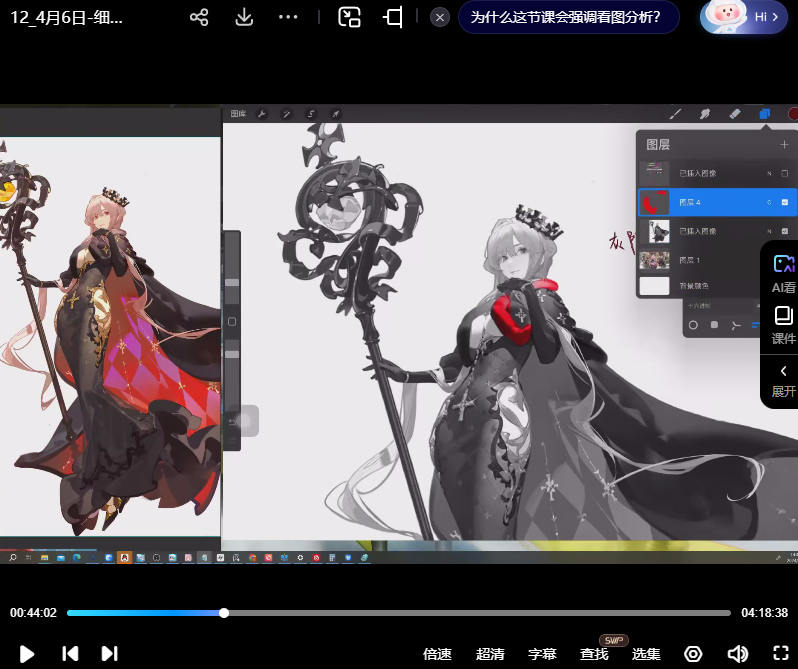The image size is (798, 669).
Task: Open the 倍速 playback speed menu
Action: pyautogui.click(x=437, y=654)
